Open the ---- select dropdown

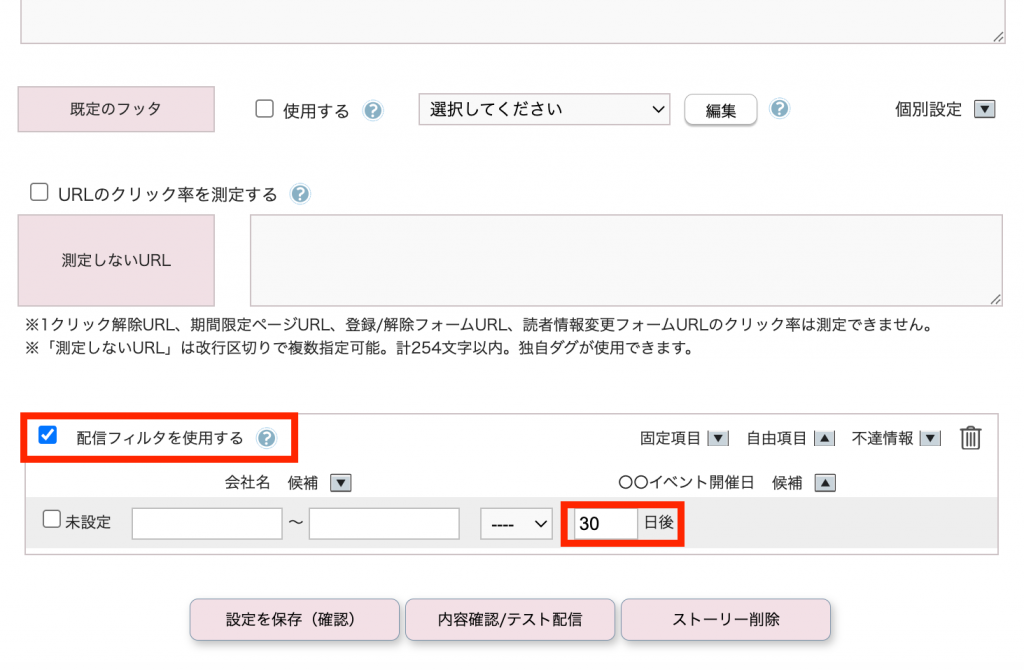(516, 524)
